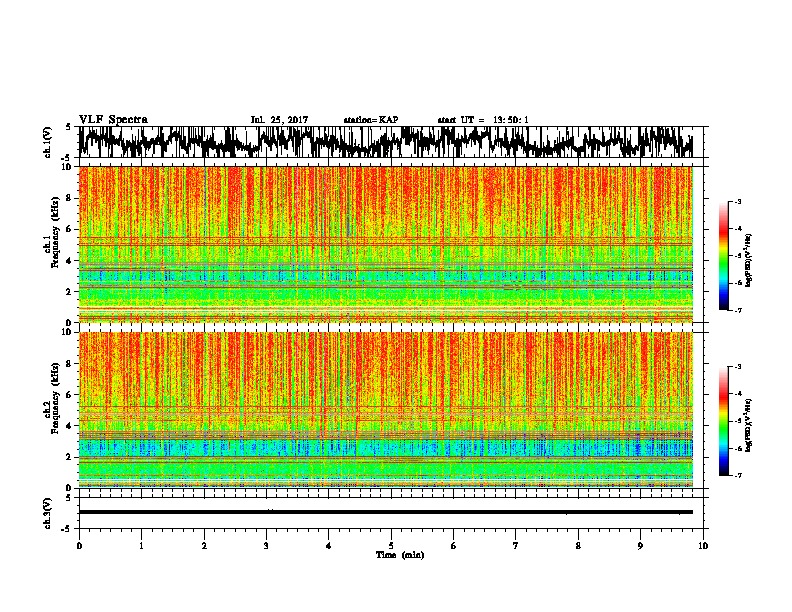Click the ch.2 color scale bar
This screenshot has height=612, width=792.
(x=724, y=421)
